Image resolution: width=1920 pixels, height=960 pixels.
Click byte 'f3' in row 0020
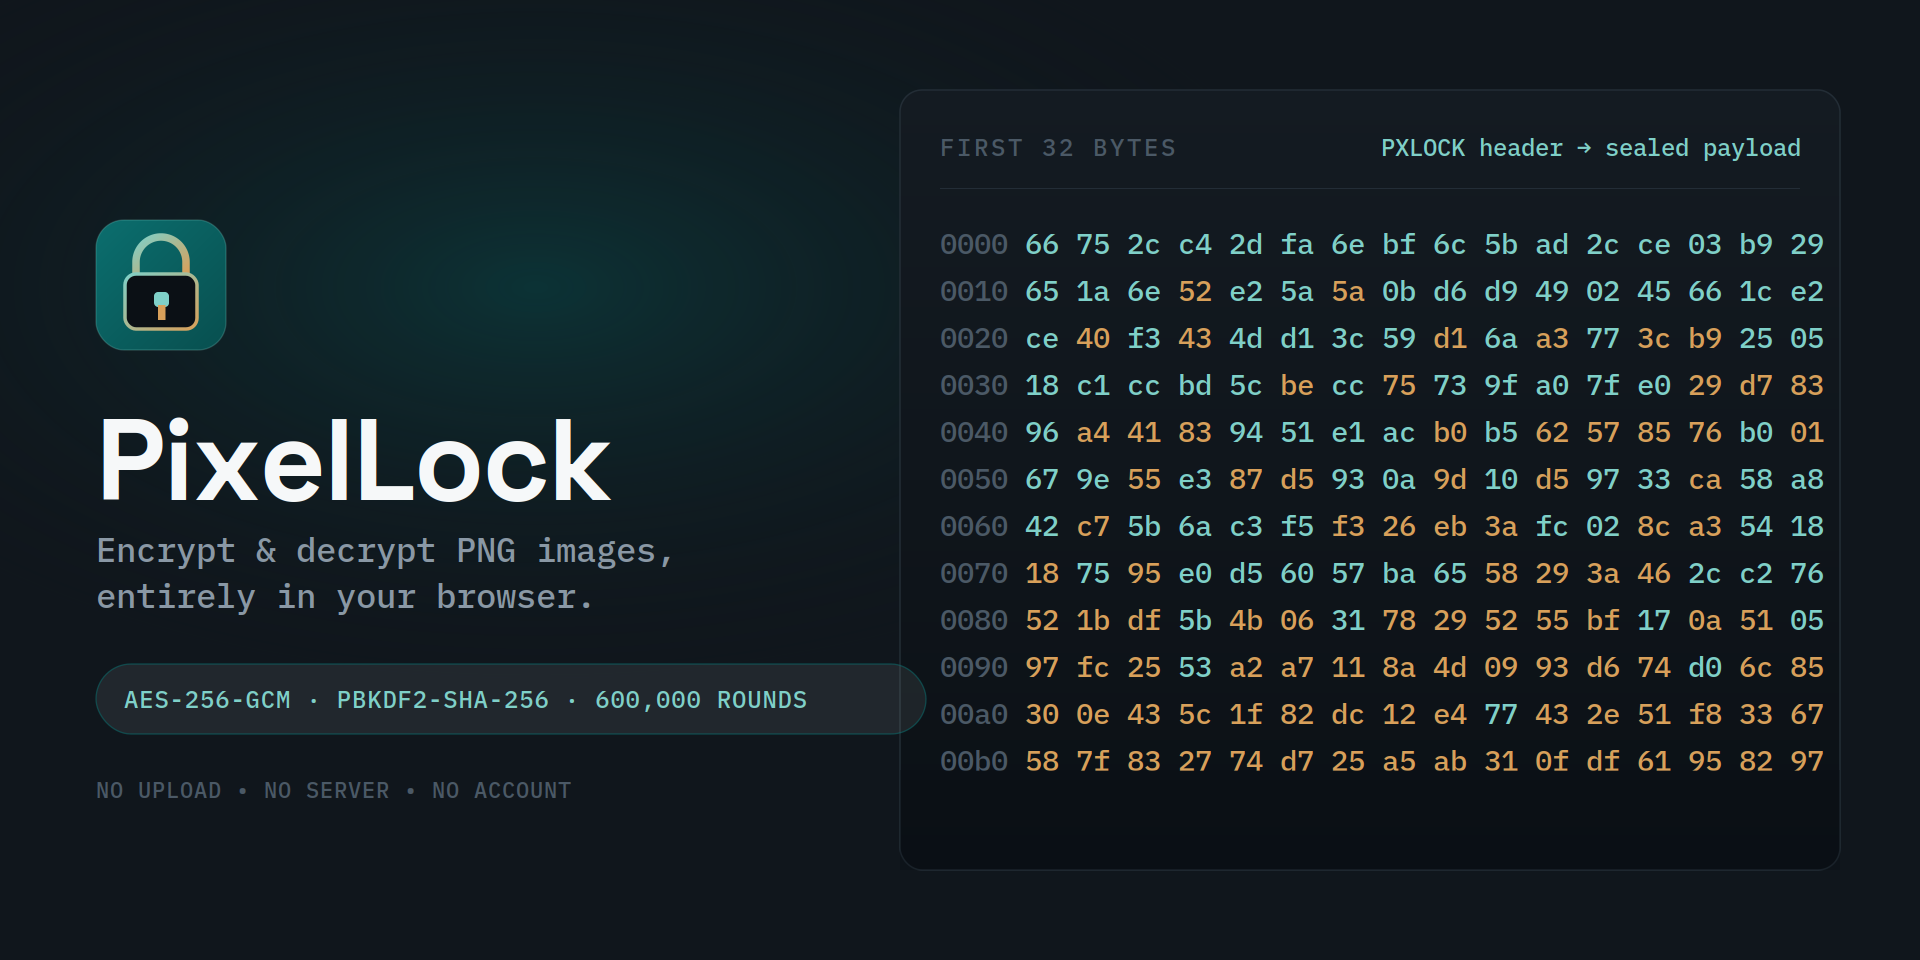click(x=1144, y=339)
